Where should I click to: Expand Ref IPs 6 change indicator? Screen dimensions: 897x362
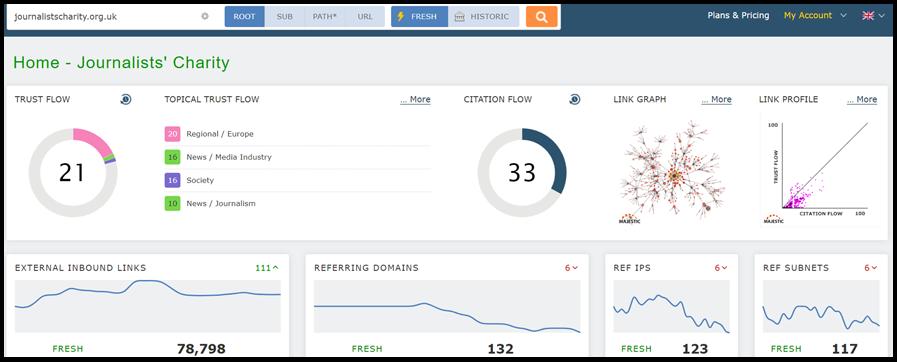pyautogui.click(x=721, y=268)
